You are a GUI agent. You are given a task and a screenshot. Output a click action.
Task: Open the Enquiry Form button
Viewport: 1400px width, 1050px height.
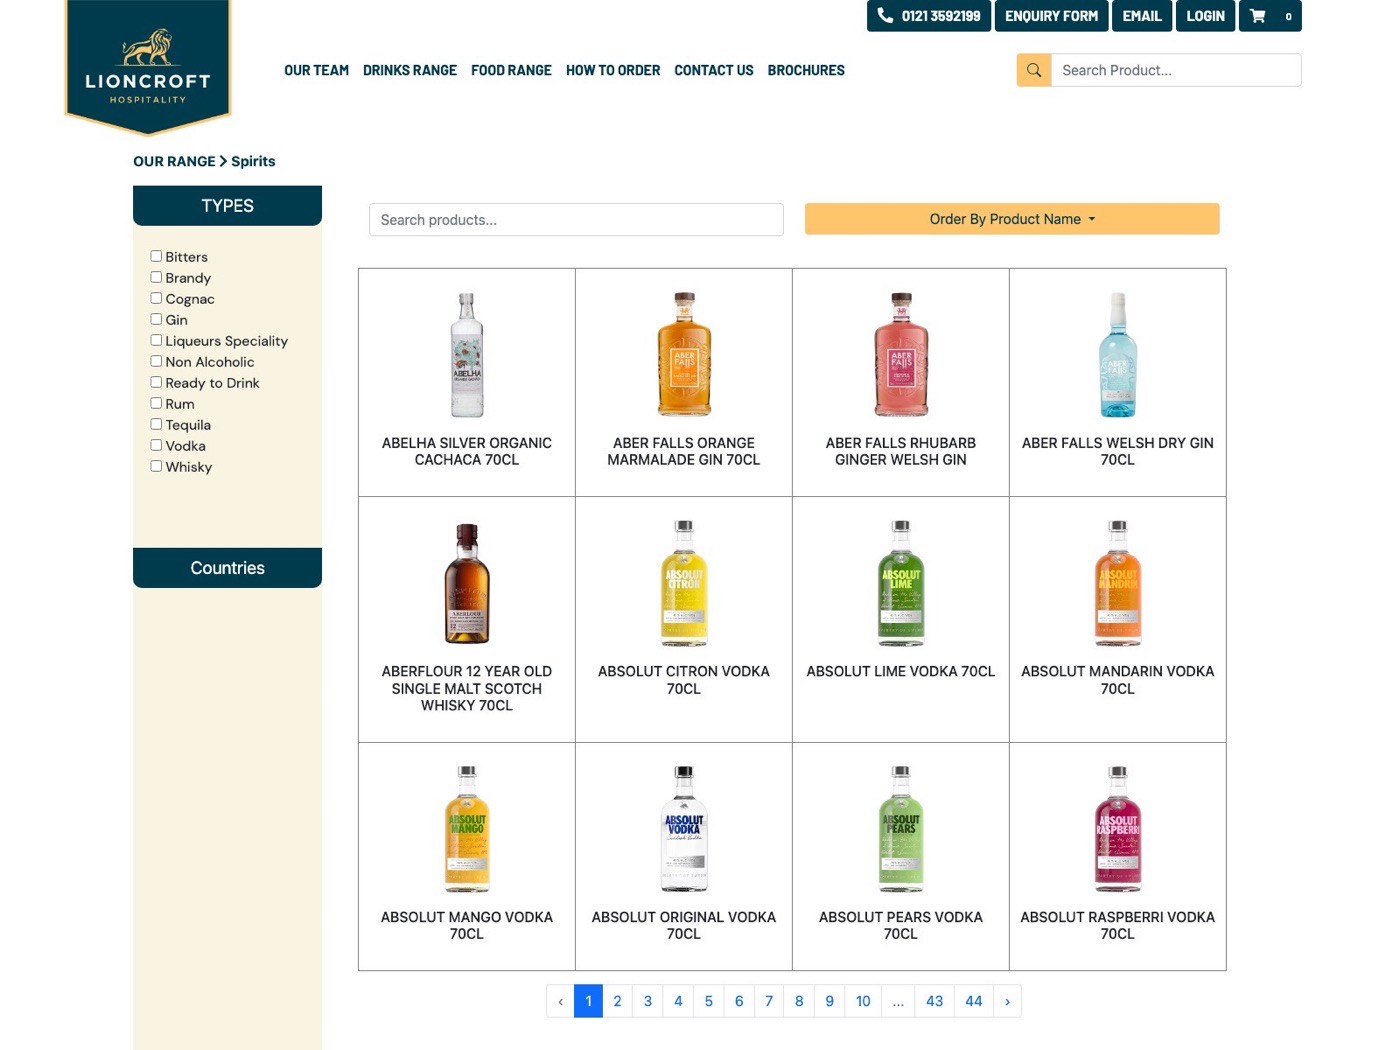(x=1051, y=16)
